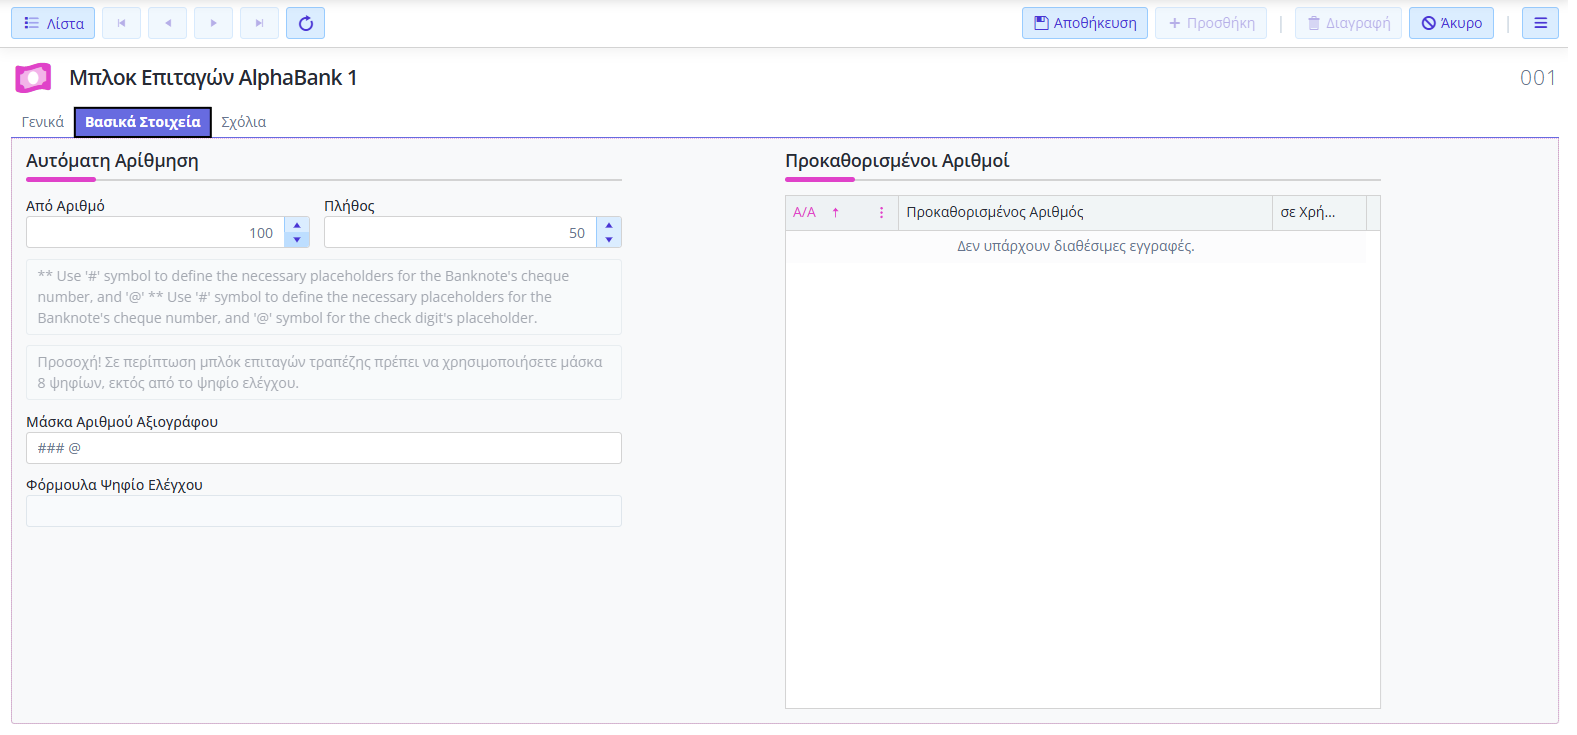The height and width of the screenshot is (735, 1577).
Task: Save with the Αποθήκευση button
Action: point(1084,23)
